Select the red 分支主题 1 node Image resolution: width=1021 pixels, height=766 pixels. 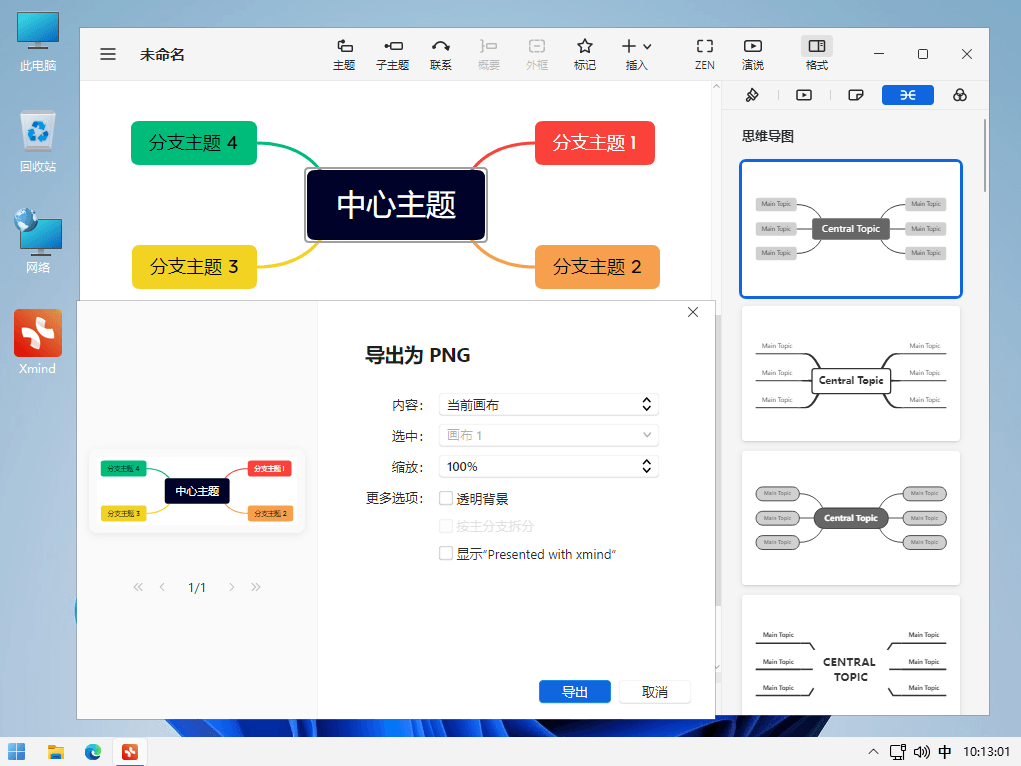pyautogui.click(x=594, y=143)
